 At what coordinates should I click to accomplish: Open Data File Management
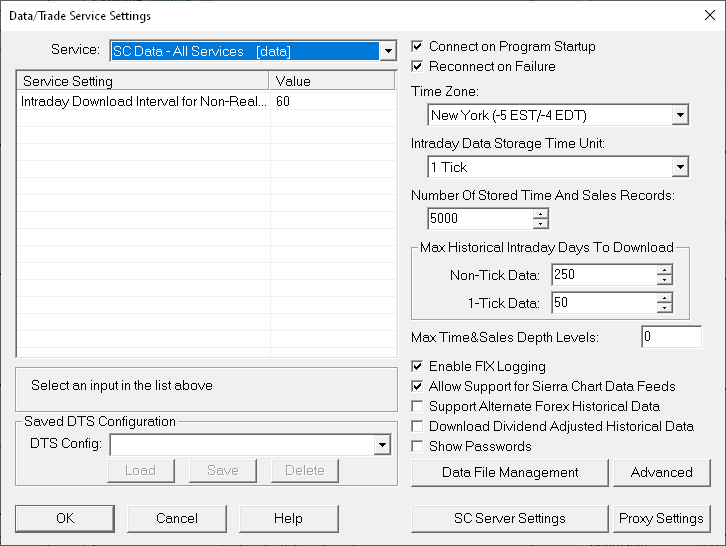click(x=510, y=472)
